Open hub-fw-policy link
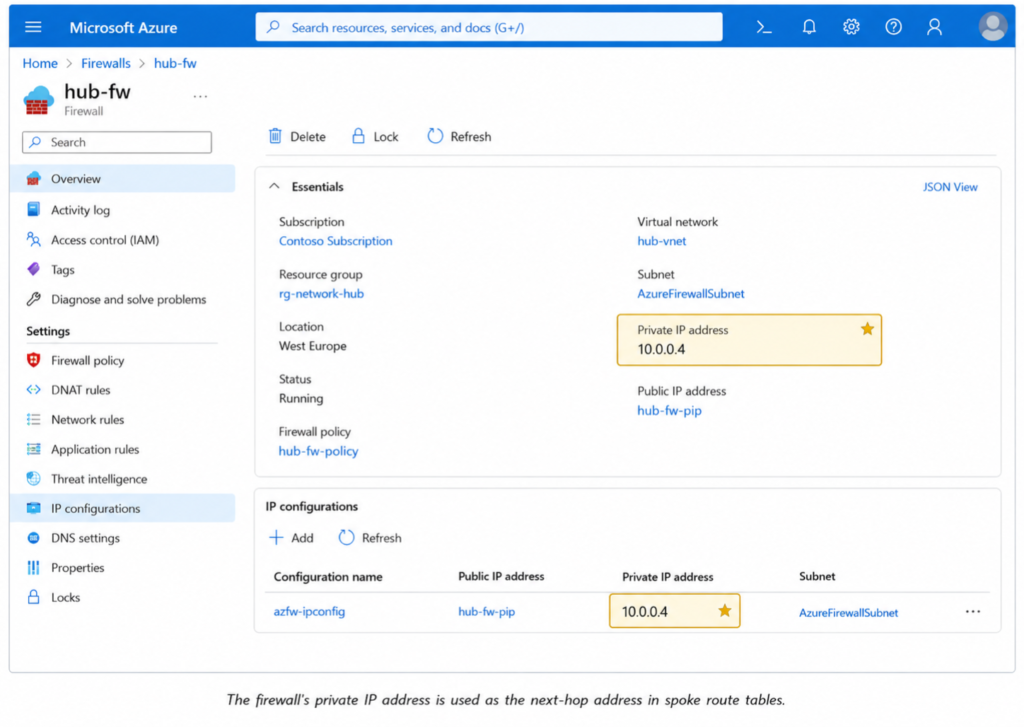1024x727 pixels. point(318,451)
